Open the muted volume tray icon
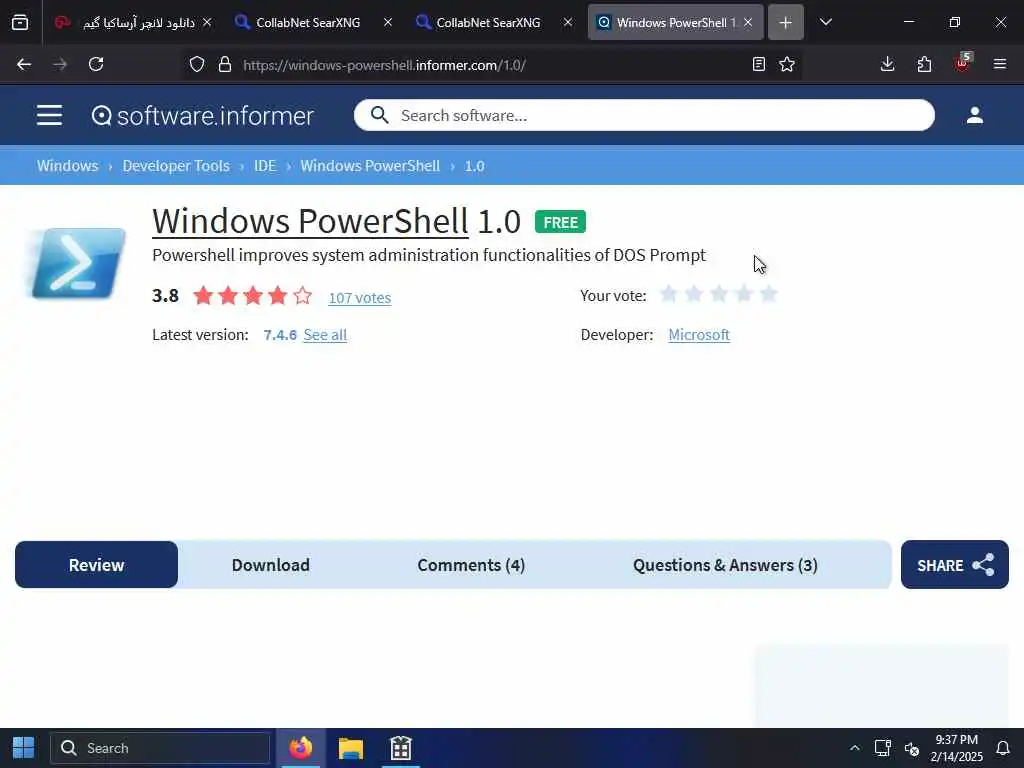The image size is (1024, 768). [912, 748]
